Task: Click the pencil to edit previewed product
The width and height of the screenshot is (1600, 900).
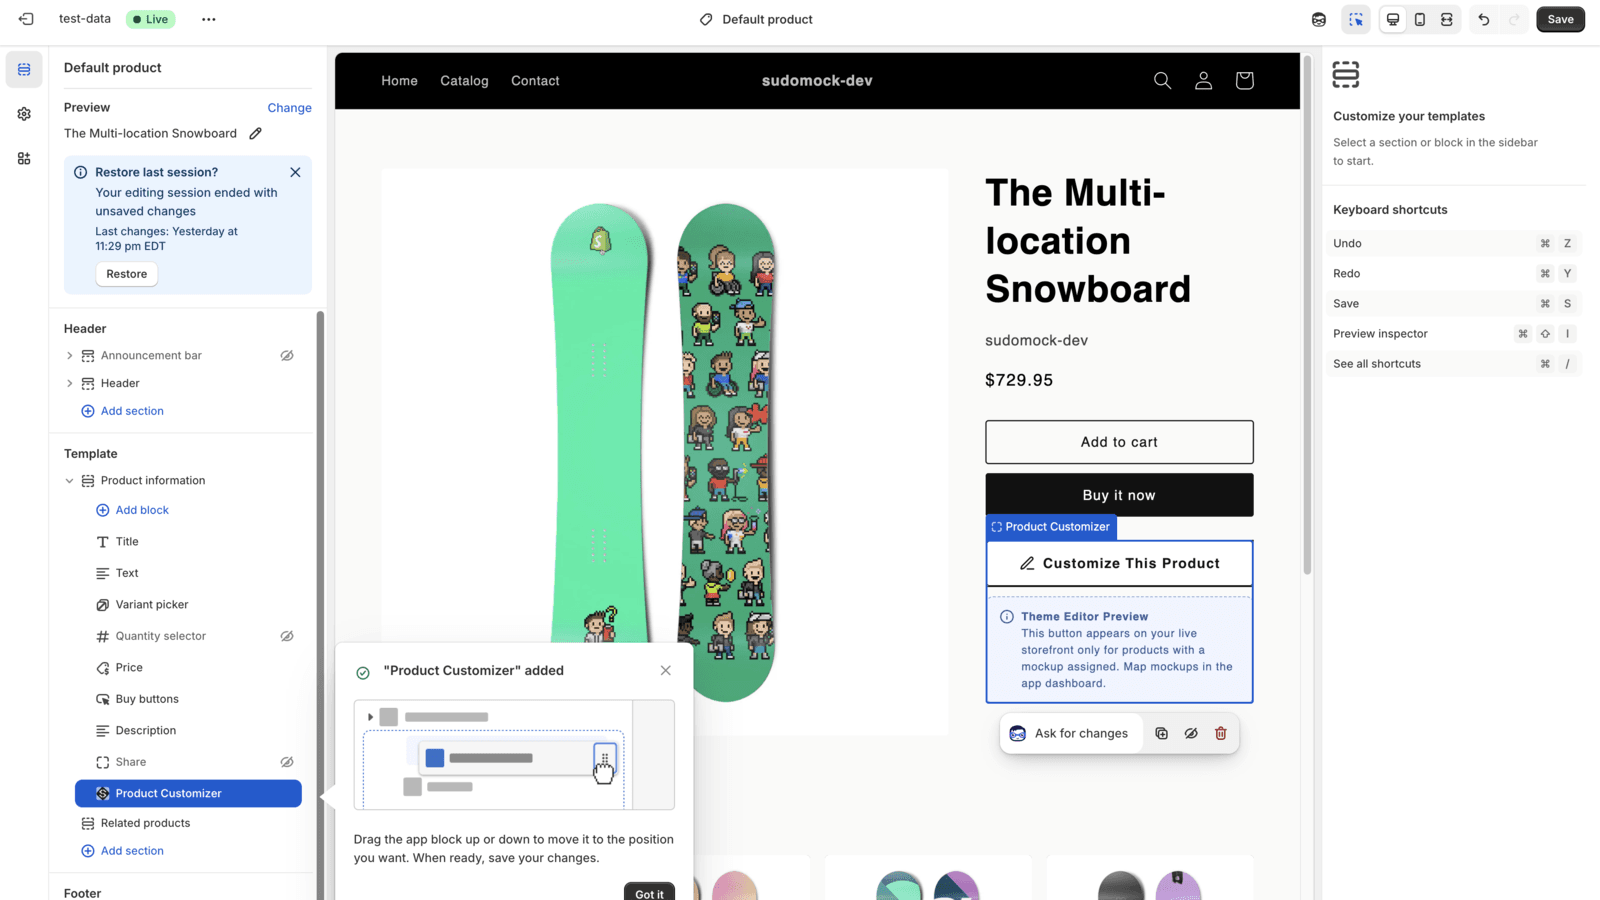Action: tap(255, 132)
